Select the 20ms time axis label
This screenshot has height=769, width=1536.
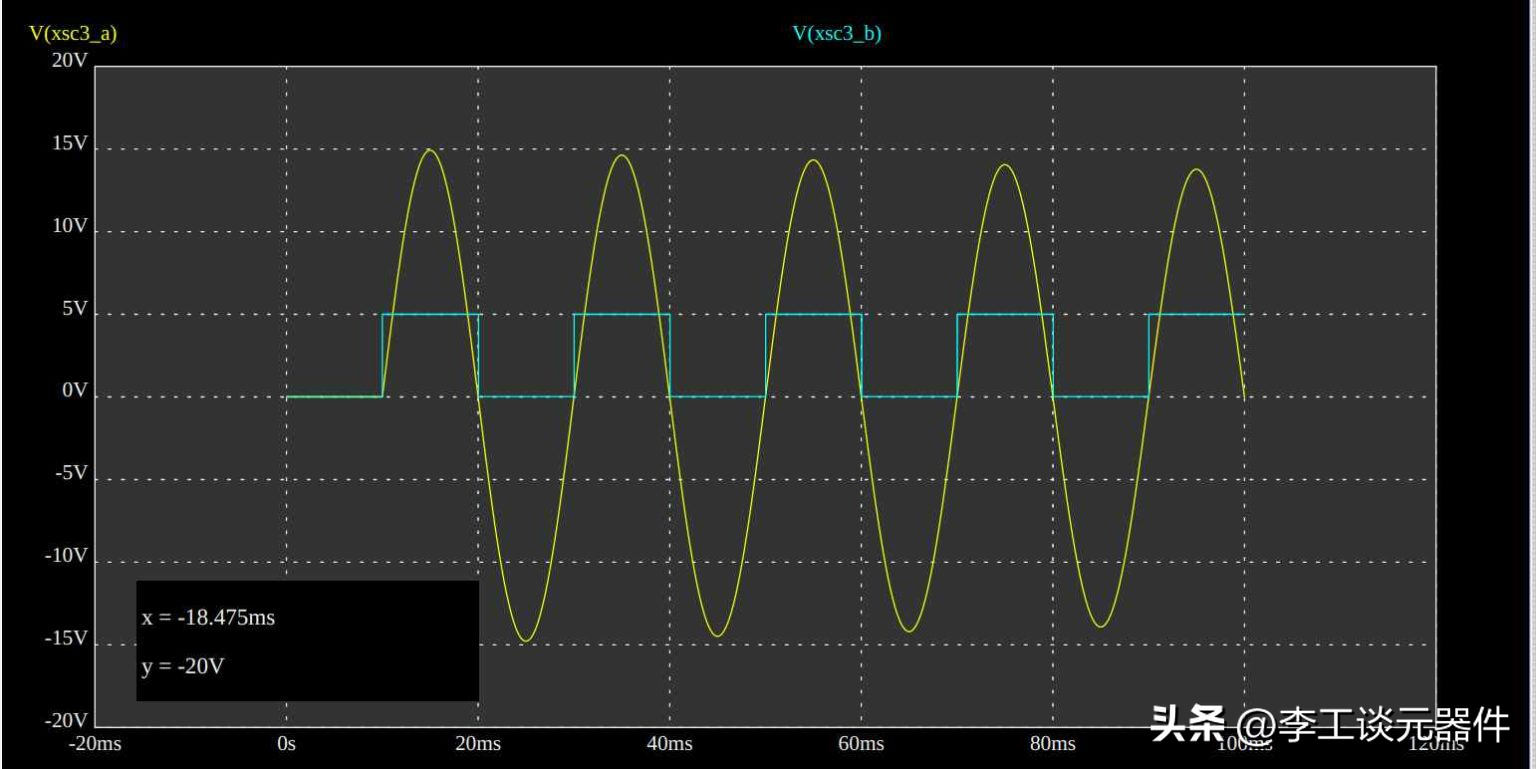(478, 744)
